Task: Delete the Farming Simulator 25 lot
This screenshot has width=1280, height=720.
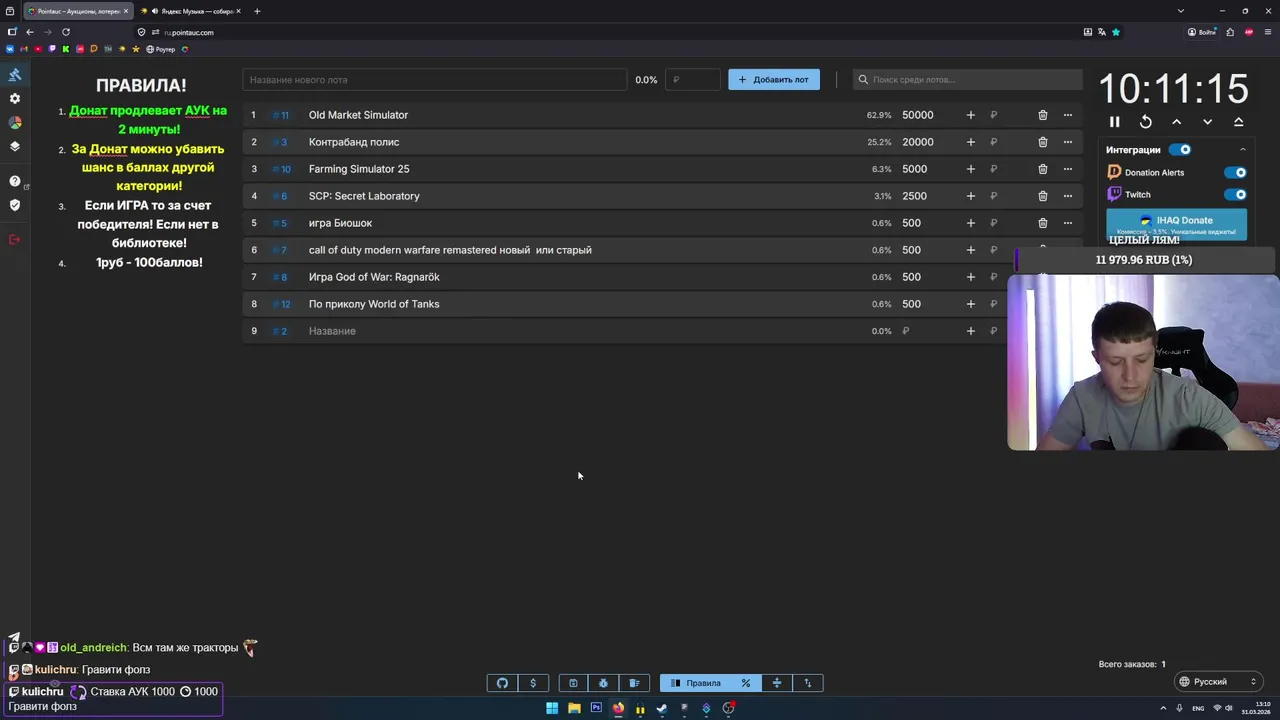Action: click(1043, 169)
